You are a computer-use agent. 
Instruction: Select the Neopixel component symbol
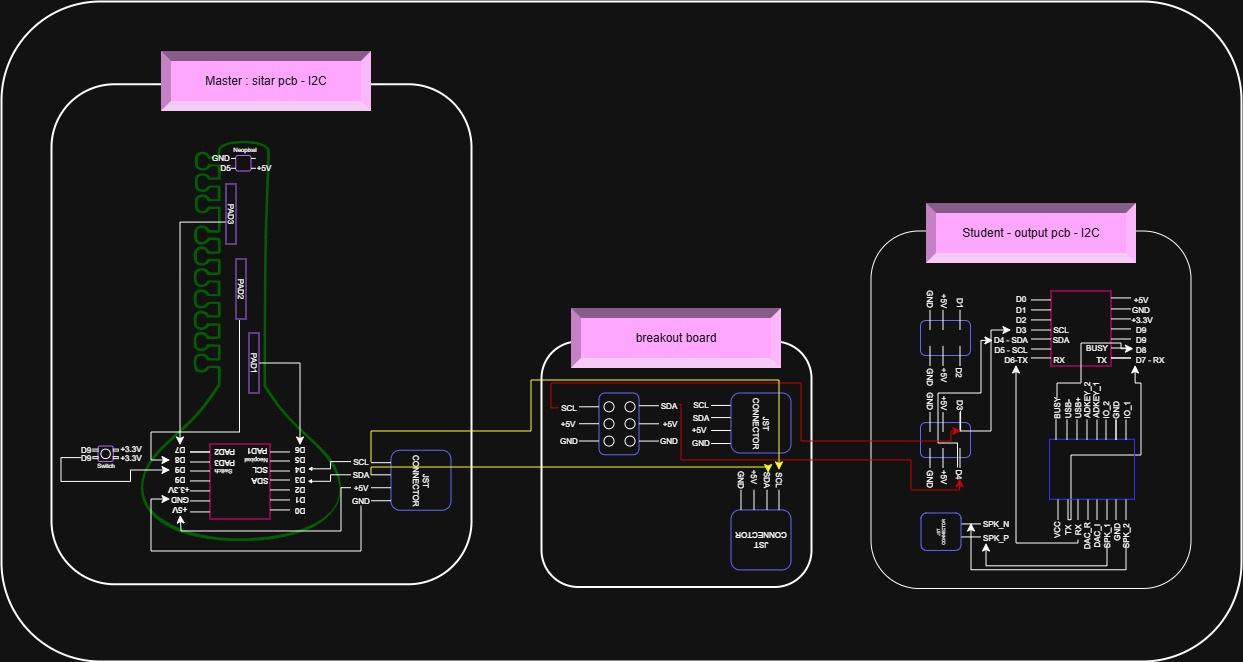(x=244, y=163)
